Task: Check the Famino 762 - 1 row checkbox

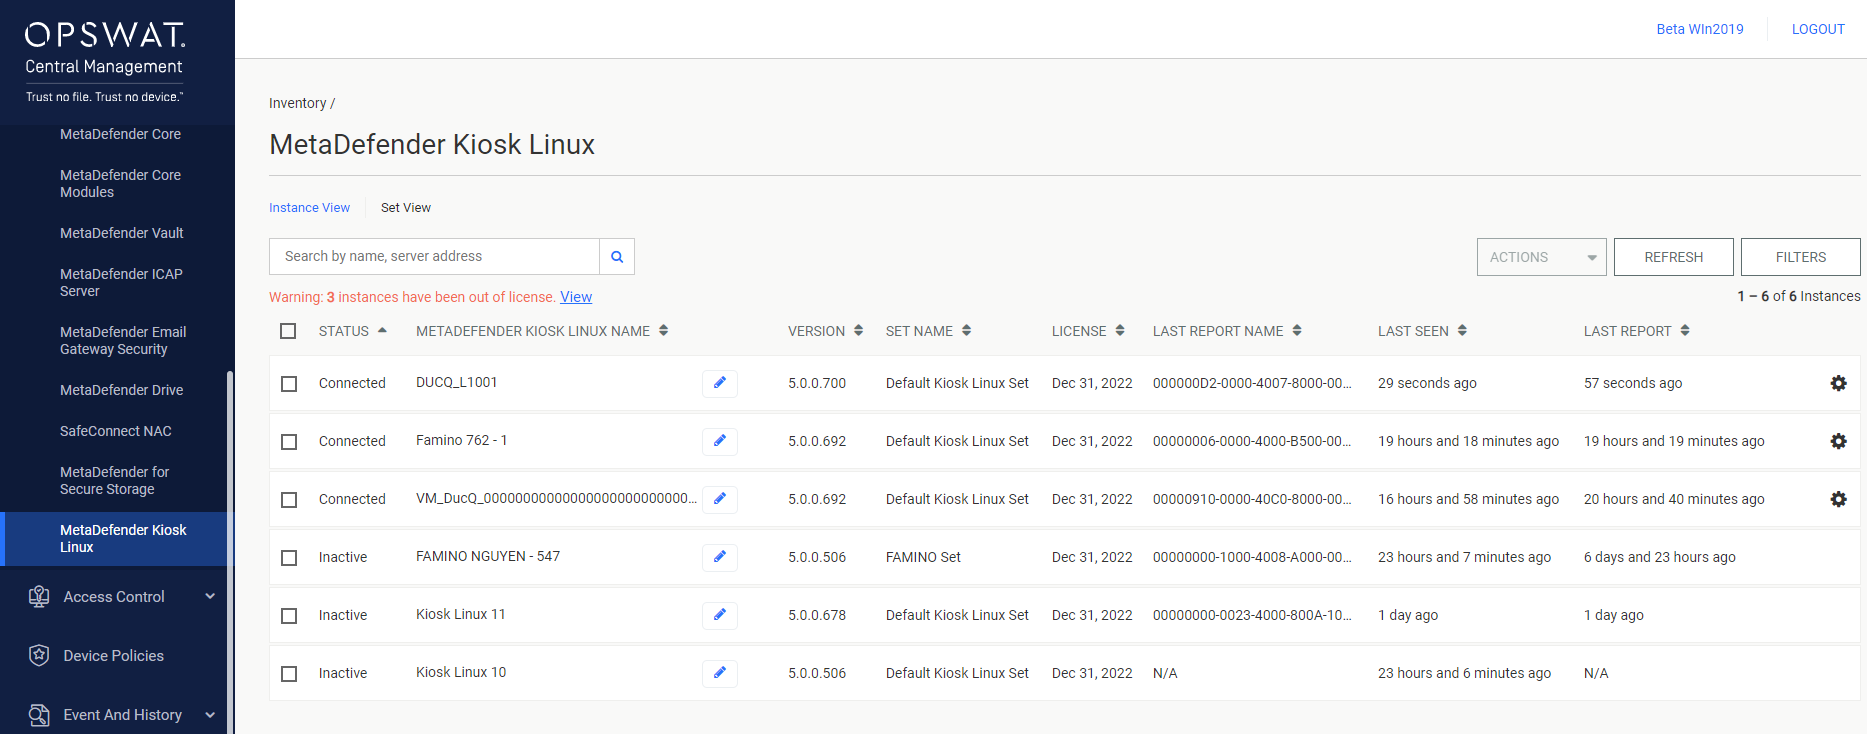Action: pos(289,442)
